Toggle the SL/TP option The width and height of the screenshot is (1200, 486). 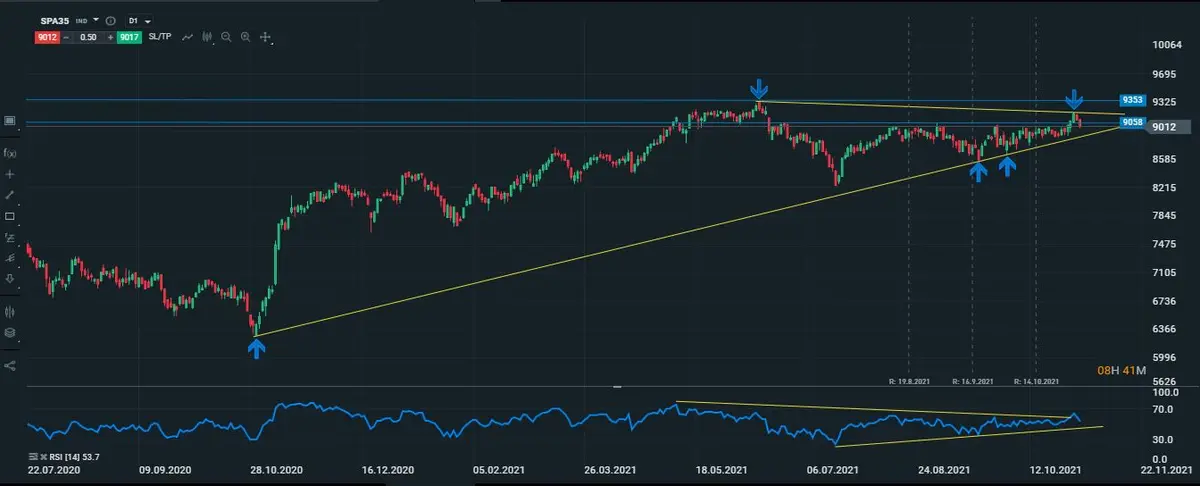(160, 37)
